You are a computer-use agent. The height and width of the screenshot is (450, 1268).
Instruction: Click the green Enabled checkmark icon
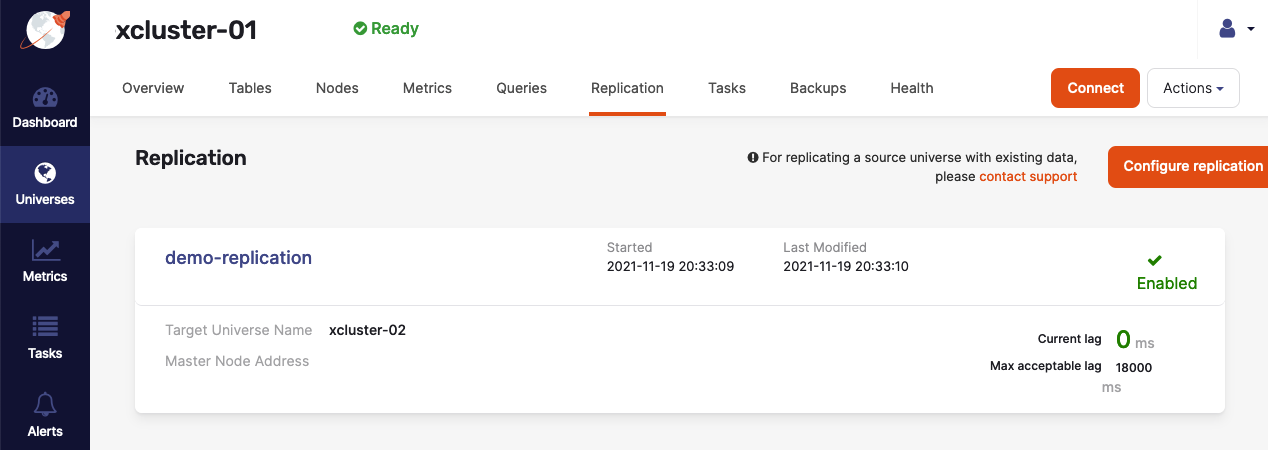coord(1155,261)
